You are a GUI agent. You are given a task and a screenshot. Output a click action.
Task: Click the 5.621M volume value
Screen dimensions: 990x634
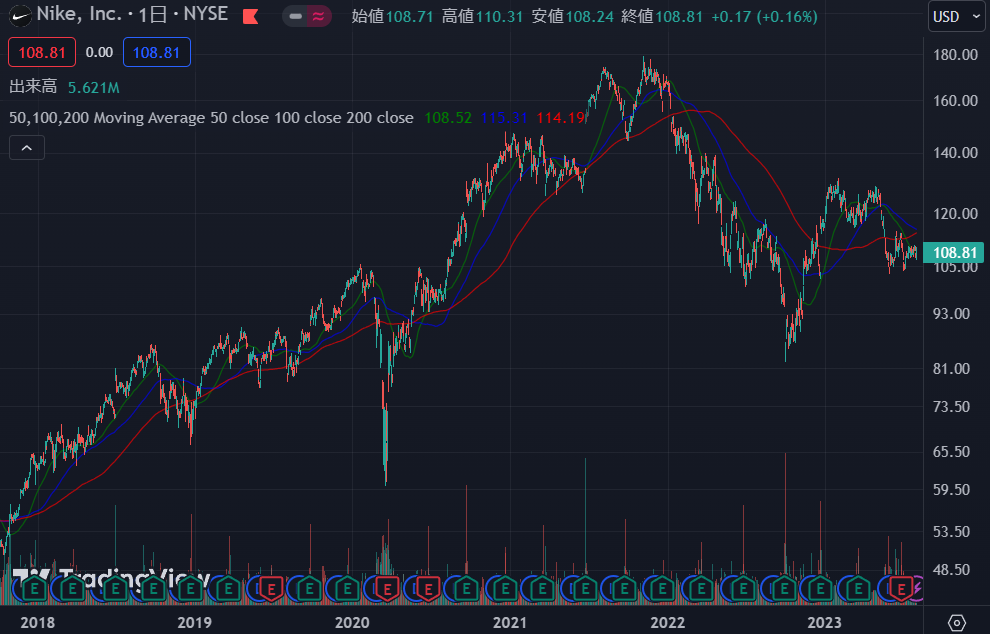[x=93, y=88]
